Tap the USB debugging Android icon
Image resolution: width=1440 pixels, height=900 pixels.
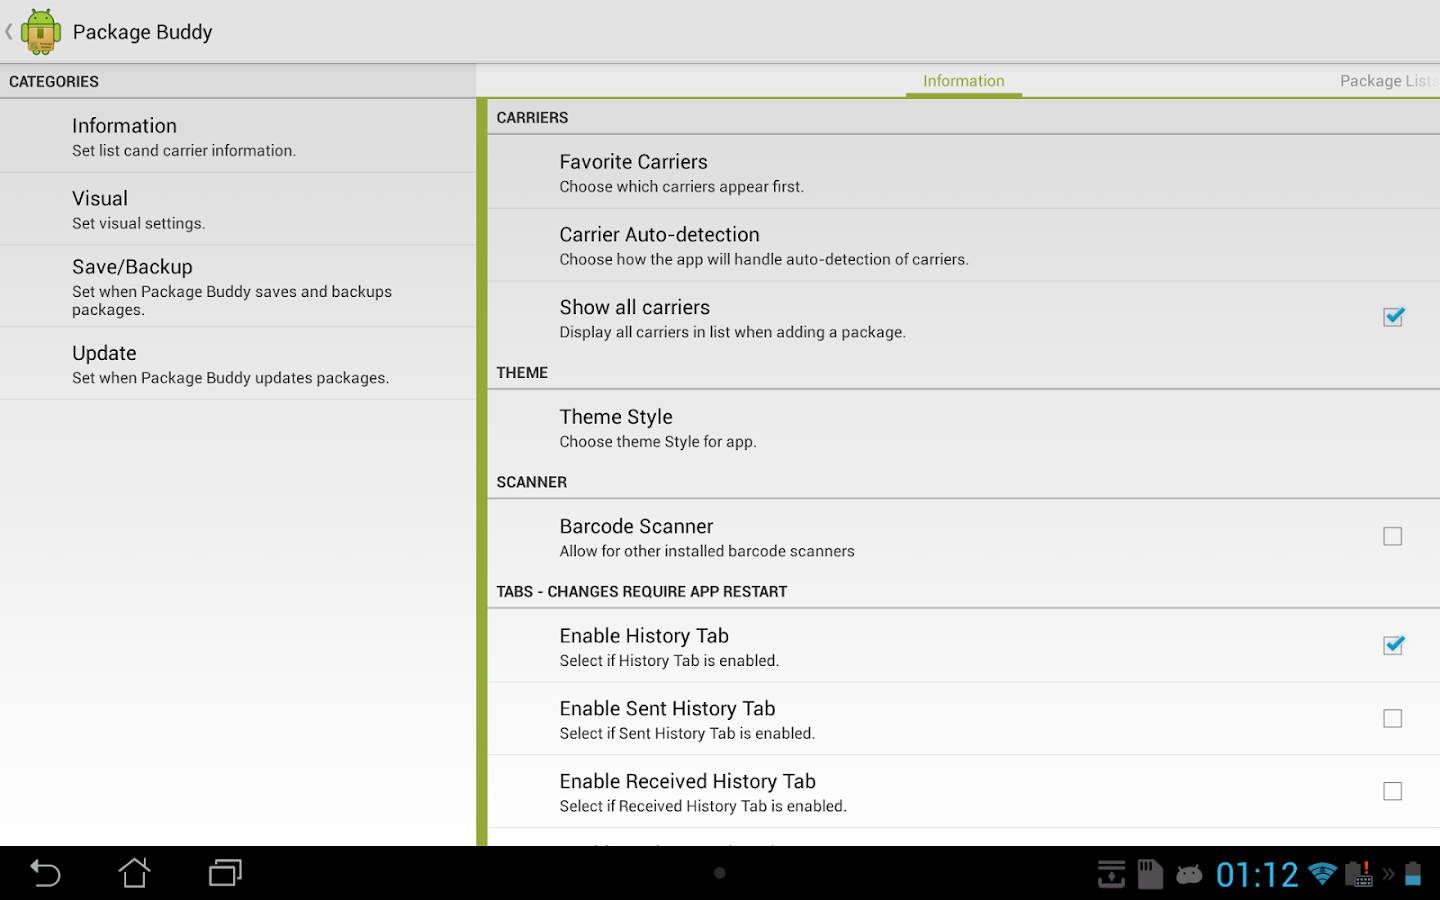coord(1189,873)
